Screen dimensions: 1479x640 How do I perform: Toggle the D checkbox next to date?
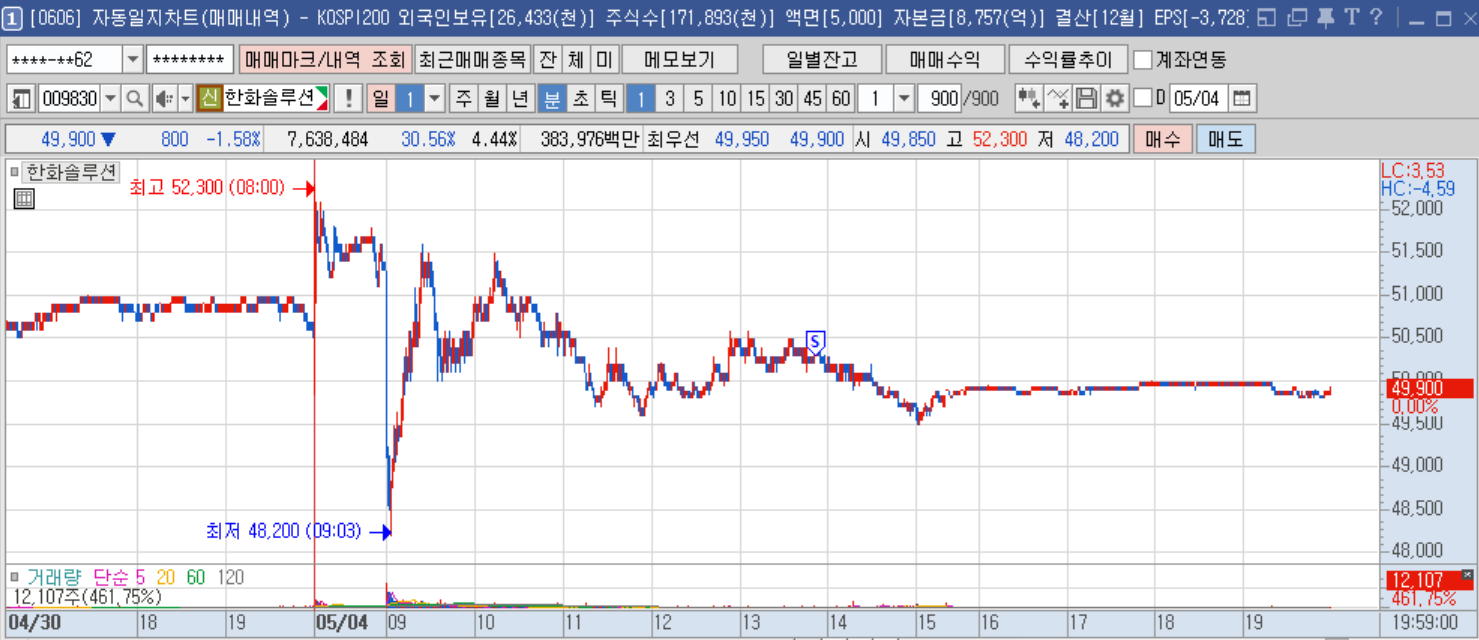pyautogui.click(x=1142, y=99)
